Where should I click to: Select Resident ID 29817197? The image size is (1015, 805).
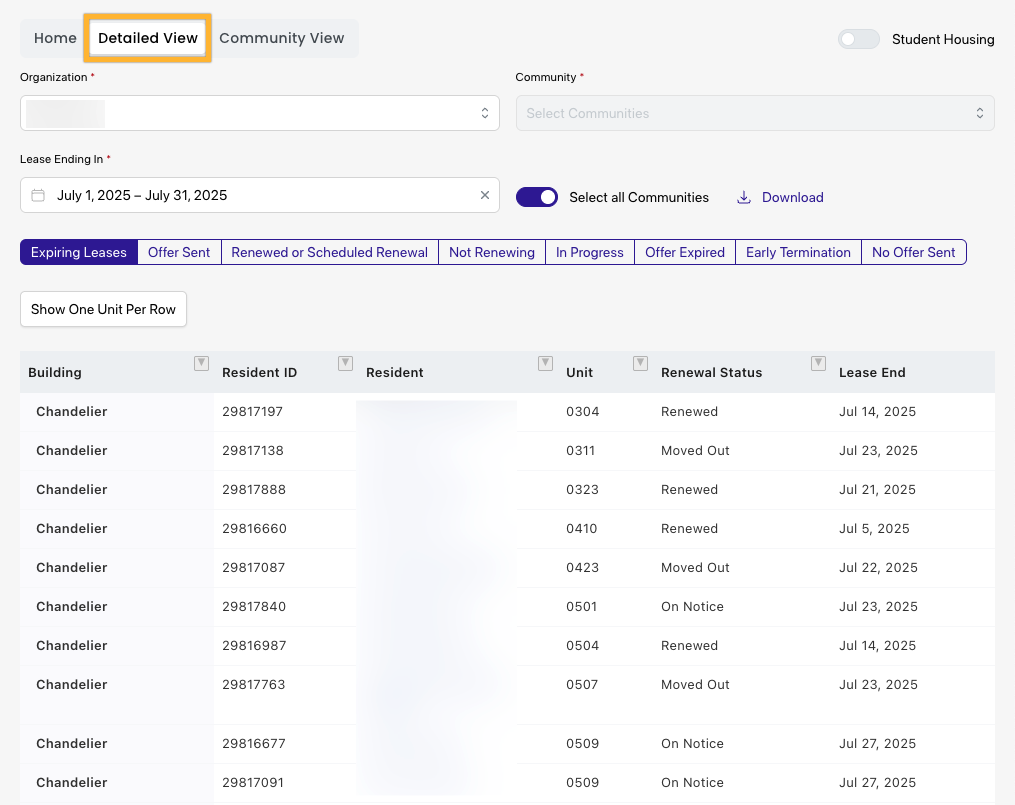click(x=252, y=412)
